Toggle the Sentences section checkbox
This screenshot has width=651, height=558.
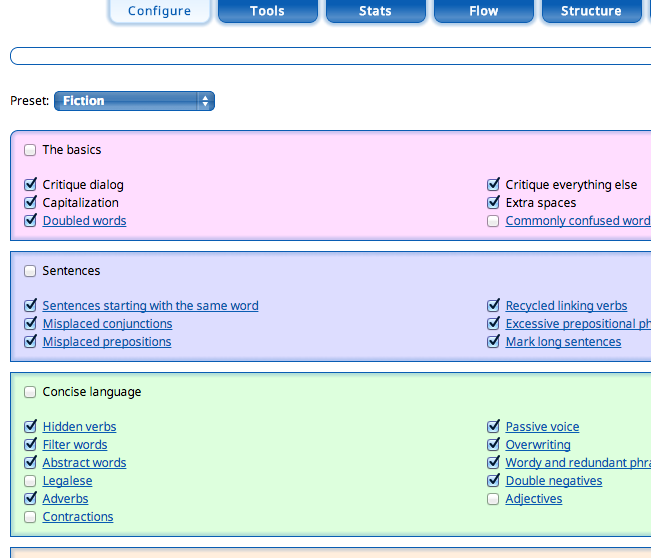pos(30,271)
